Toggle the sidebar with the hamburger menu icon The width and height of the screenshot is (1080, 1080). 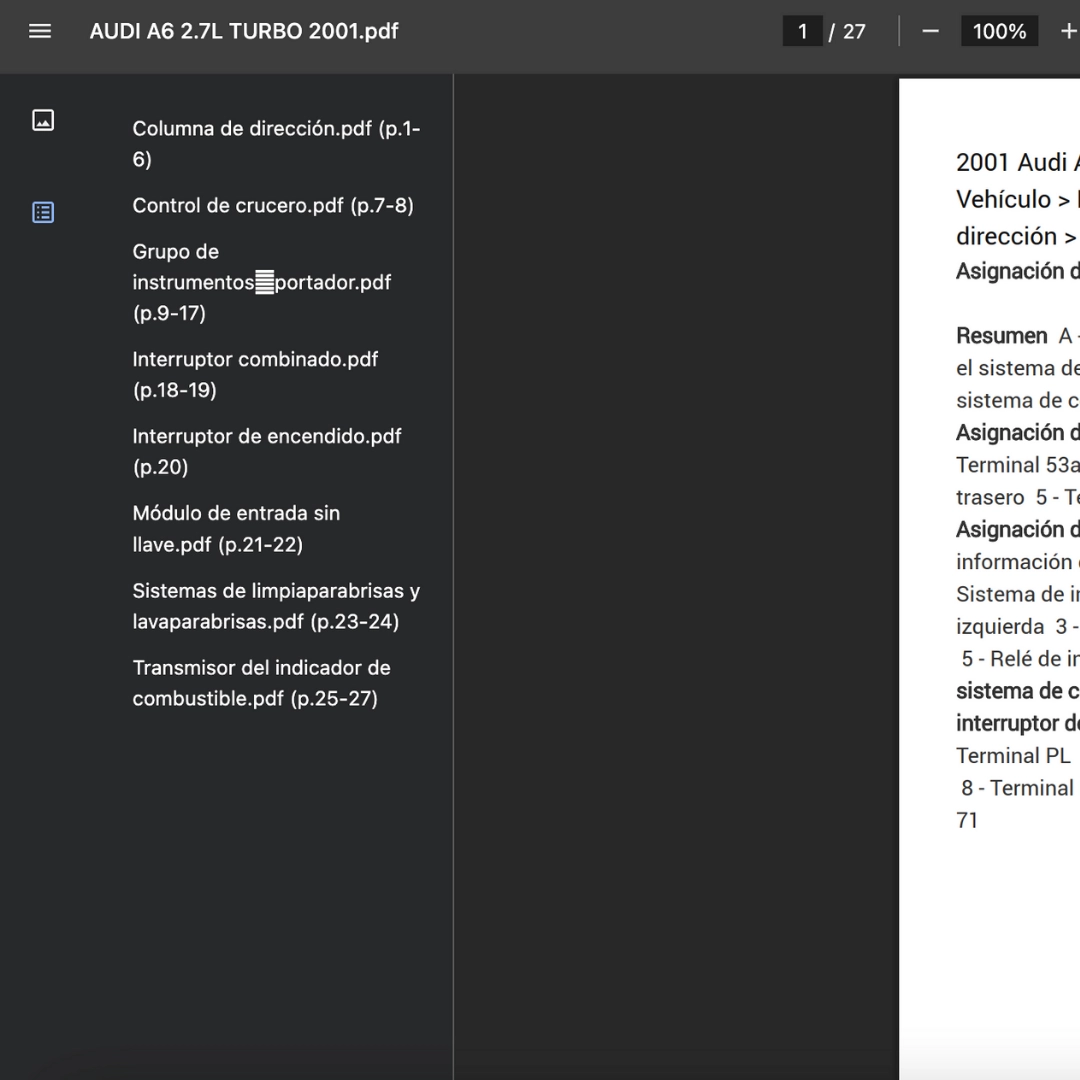click(40, 31)
